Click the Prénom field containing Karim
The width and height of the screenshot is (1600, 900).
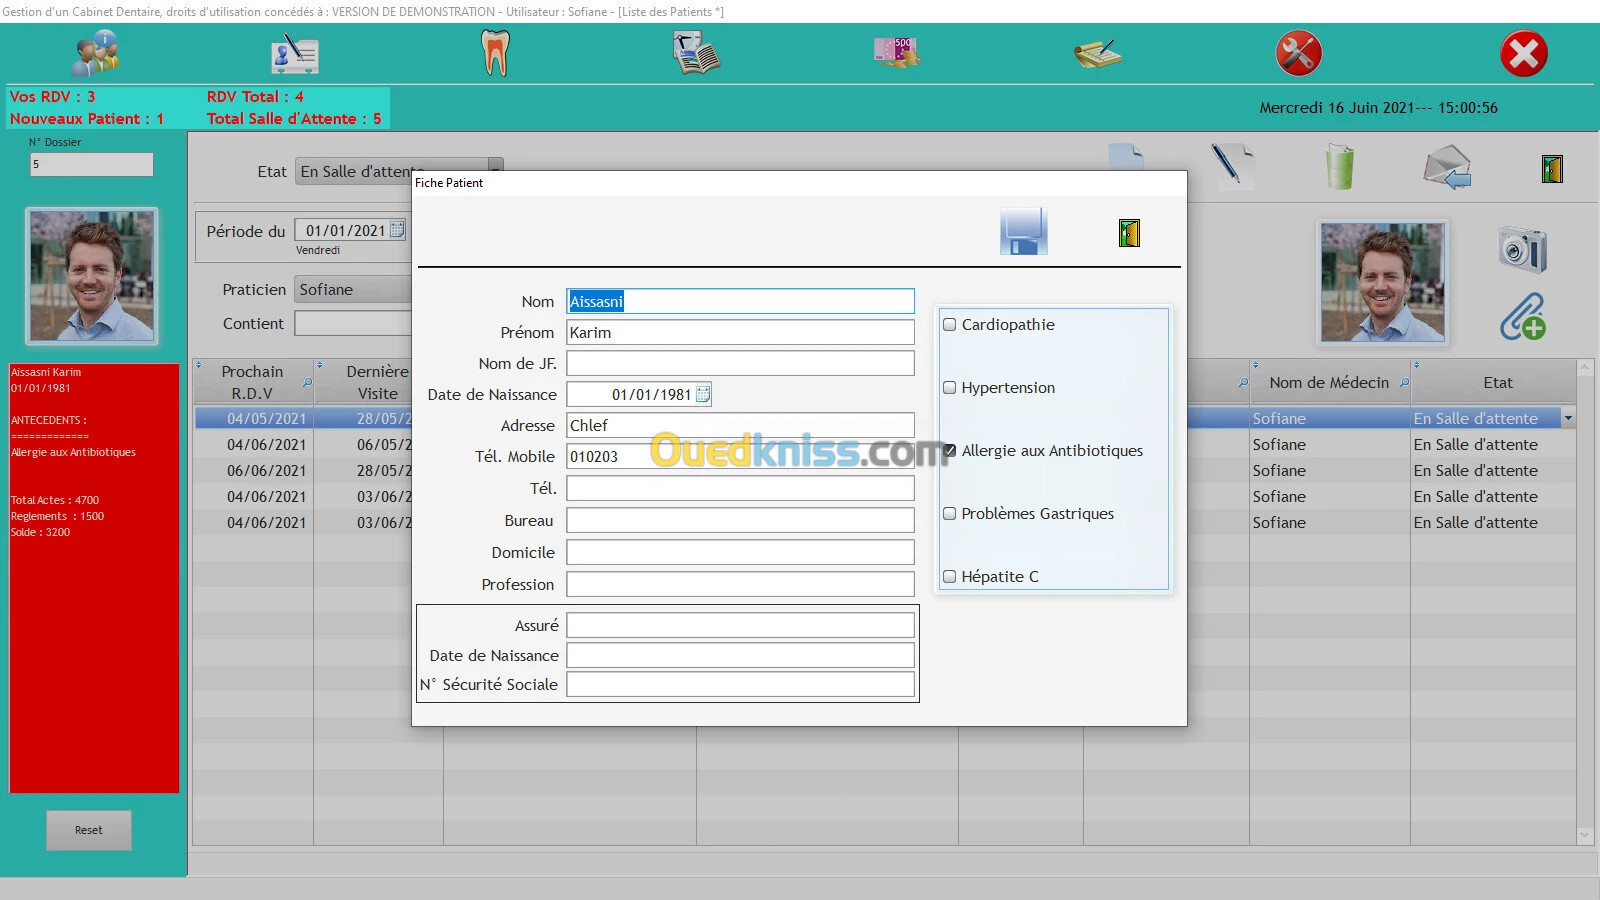coord(740,332)
